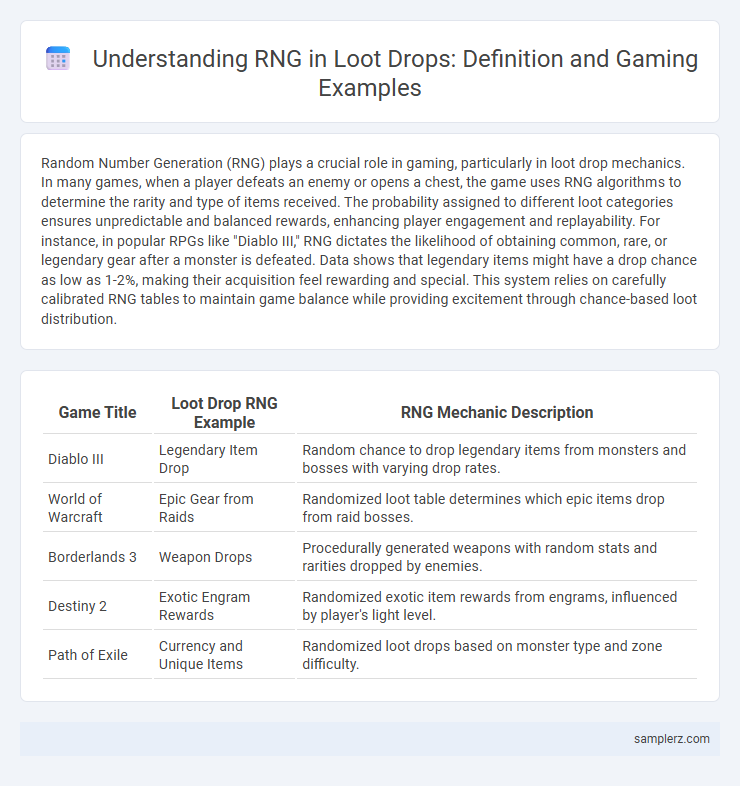
Task: Click the 'RNG Mechanic Description' column header
Action: (497, 413)
